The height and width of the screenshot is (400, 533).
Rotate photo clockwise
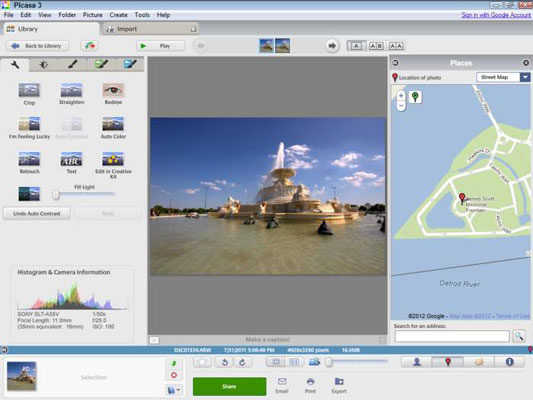(x=242, y=362)
